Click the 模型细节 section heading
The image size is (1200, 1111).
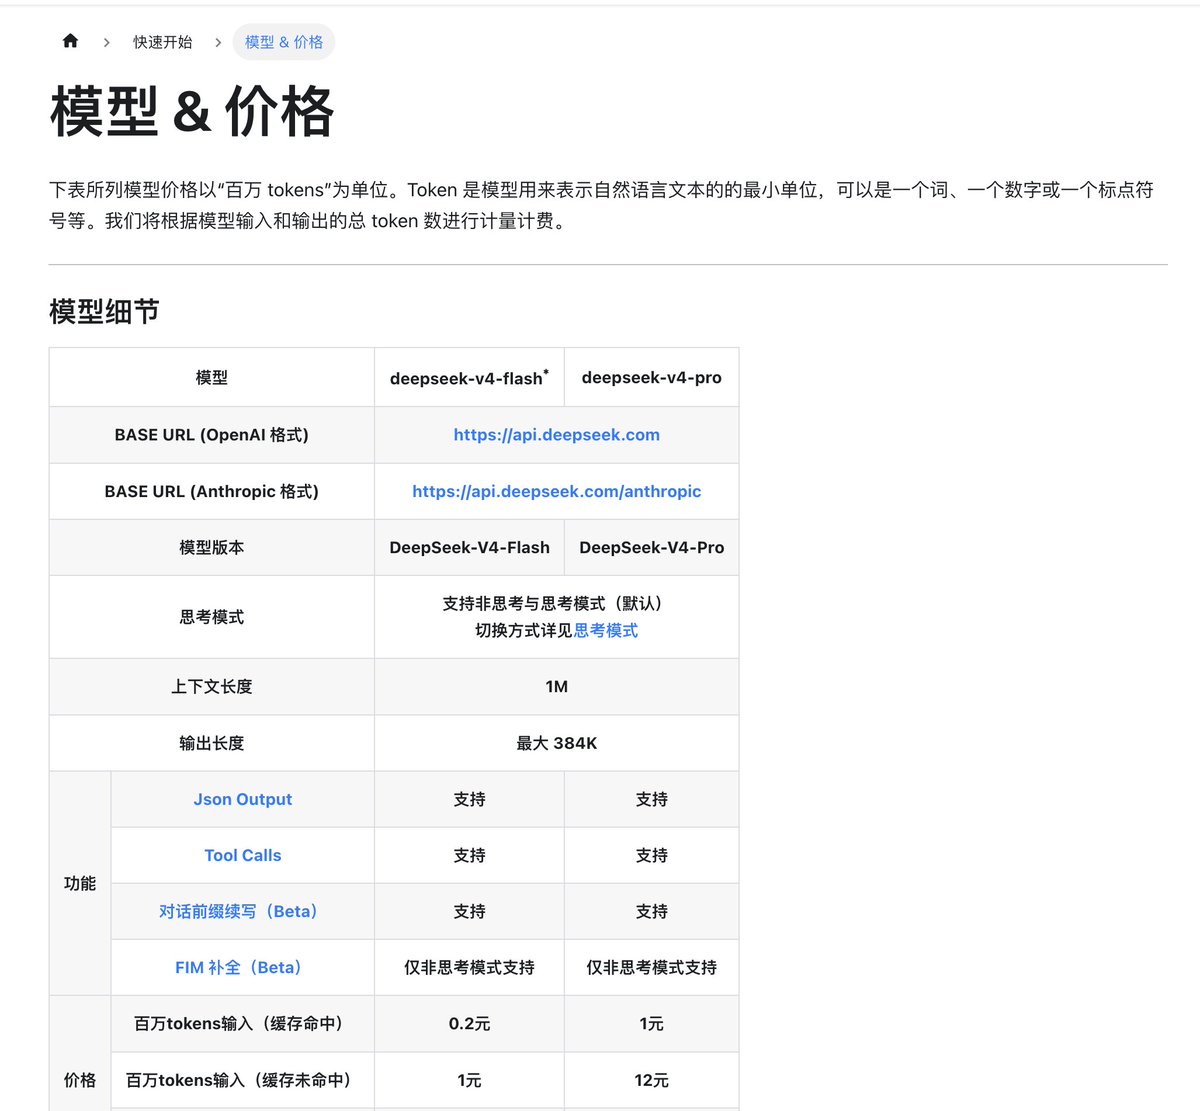105,312
